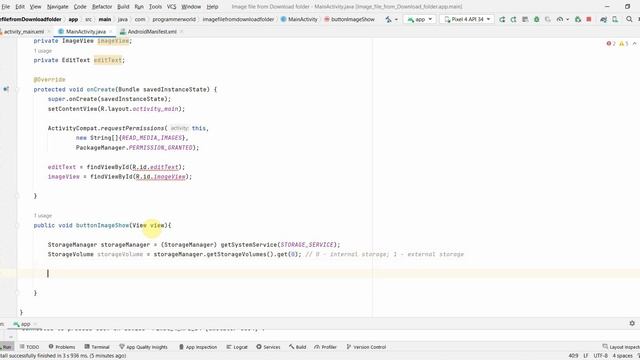Click the red error count indicator

(x=611, y=44)
